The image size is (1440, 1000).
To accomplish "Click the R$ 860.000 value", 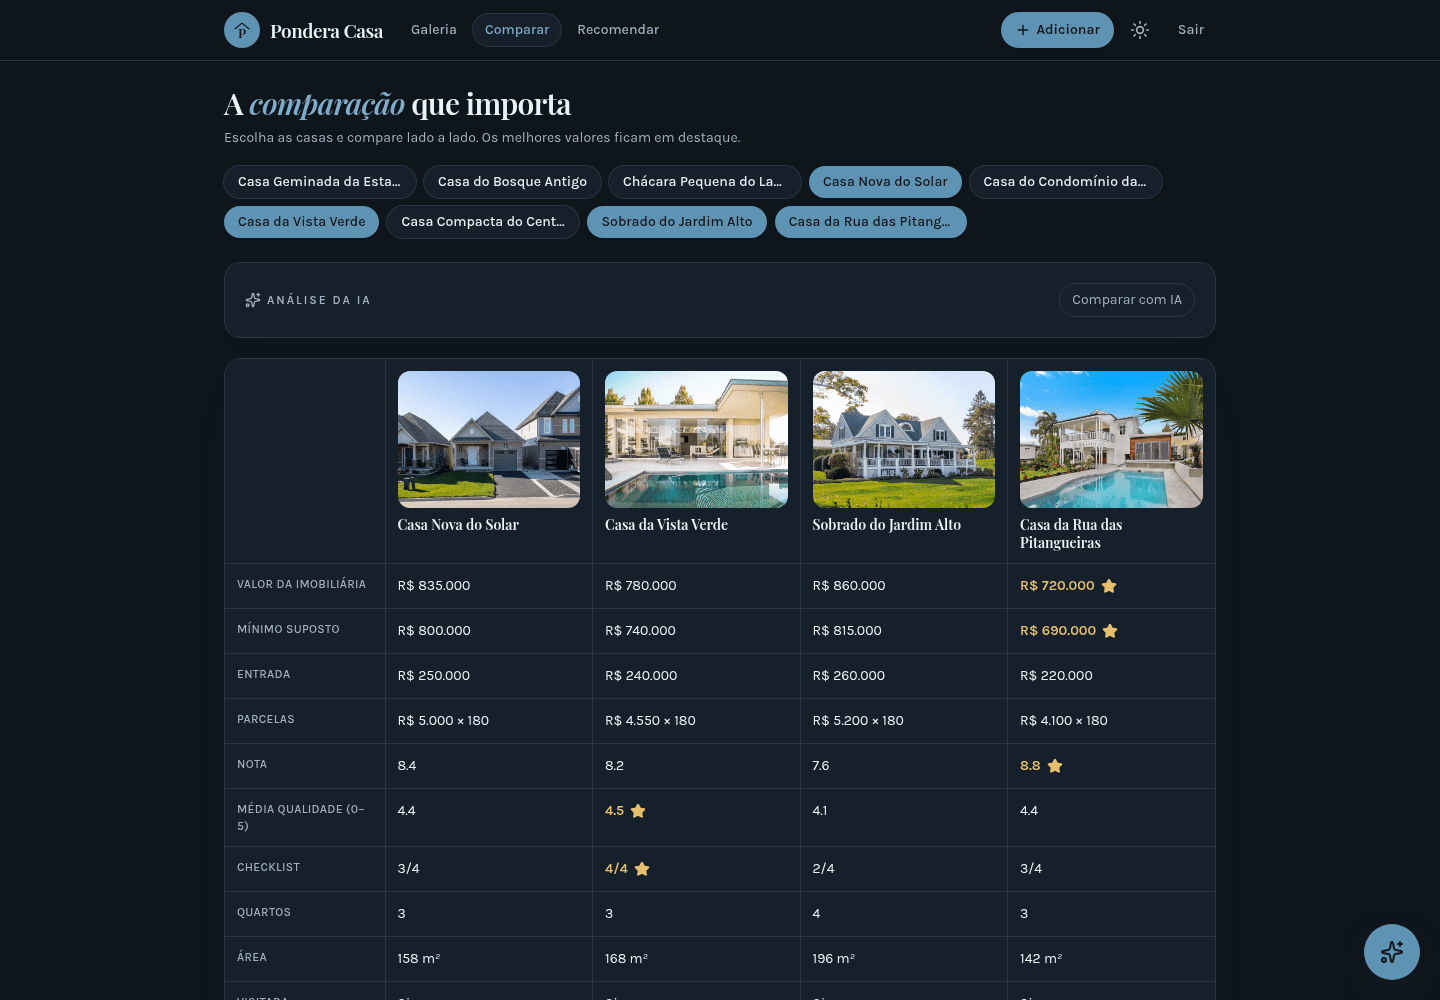I will [849, 586].
